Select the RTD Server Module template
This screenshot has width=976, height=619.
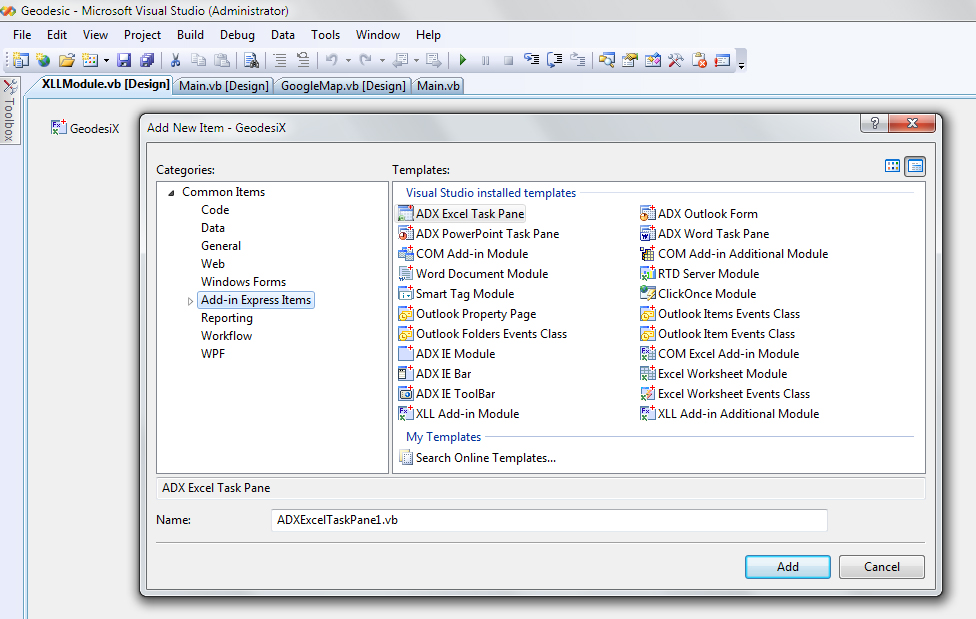click(700, 273)
